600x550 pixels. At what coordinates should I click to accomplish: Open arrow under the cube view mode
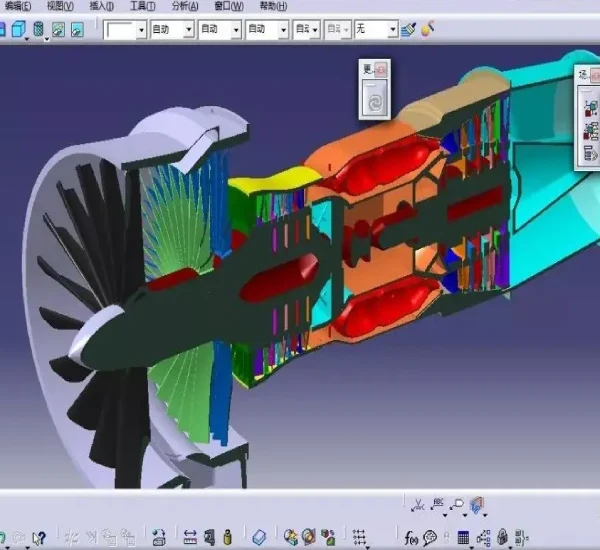click(27, 39)
